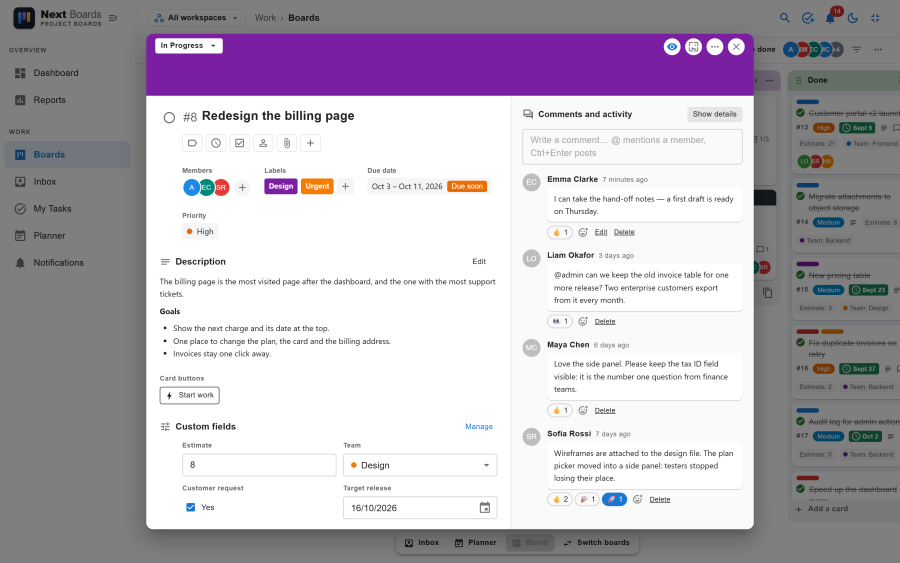Toggle rocket reaction on Sofia's comment
This screenshot has height=563, width=900.
click(614, 499)
